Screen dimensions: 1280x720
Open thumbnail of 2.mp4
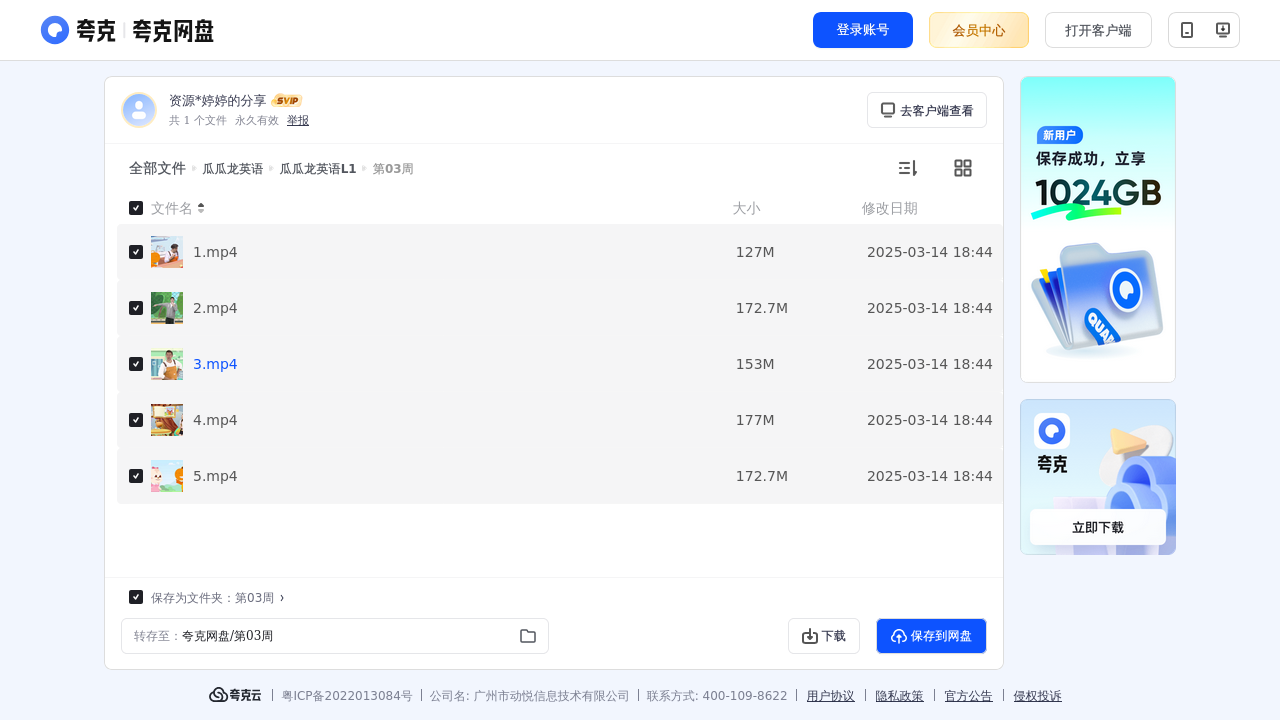(x=167, y=308)
